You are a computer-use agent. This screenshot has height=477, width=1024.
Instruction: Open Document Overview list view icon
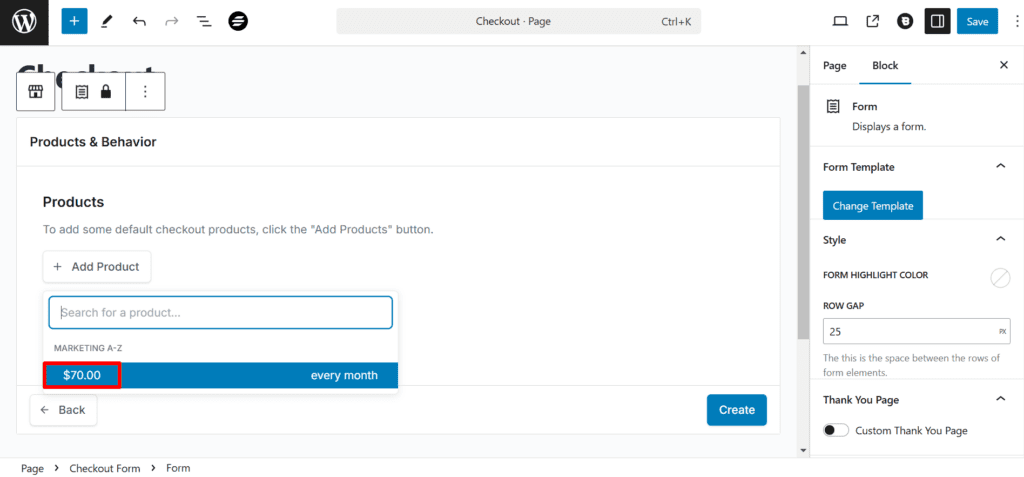tap(204, 21)
